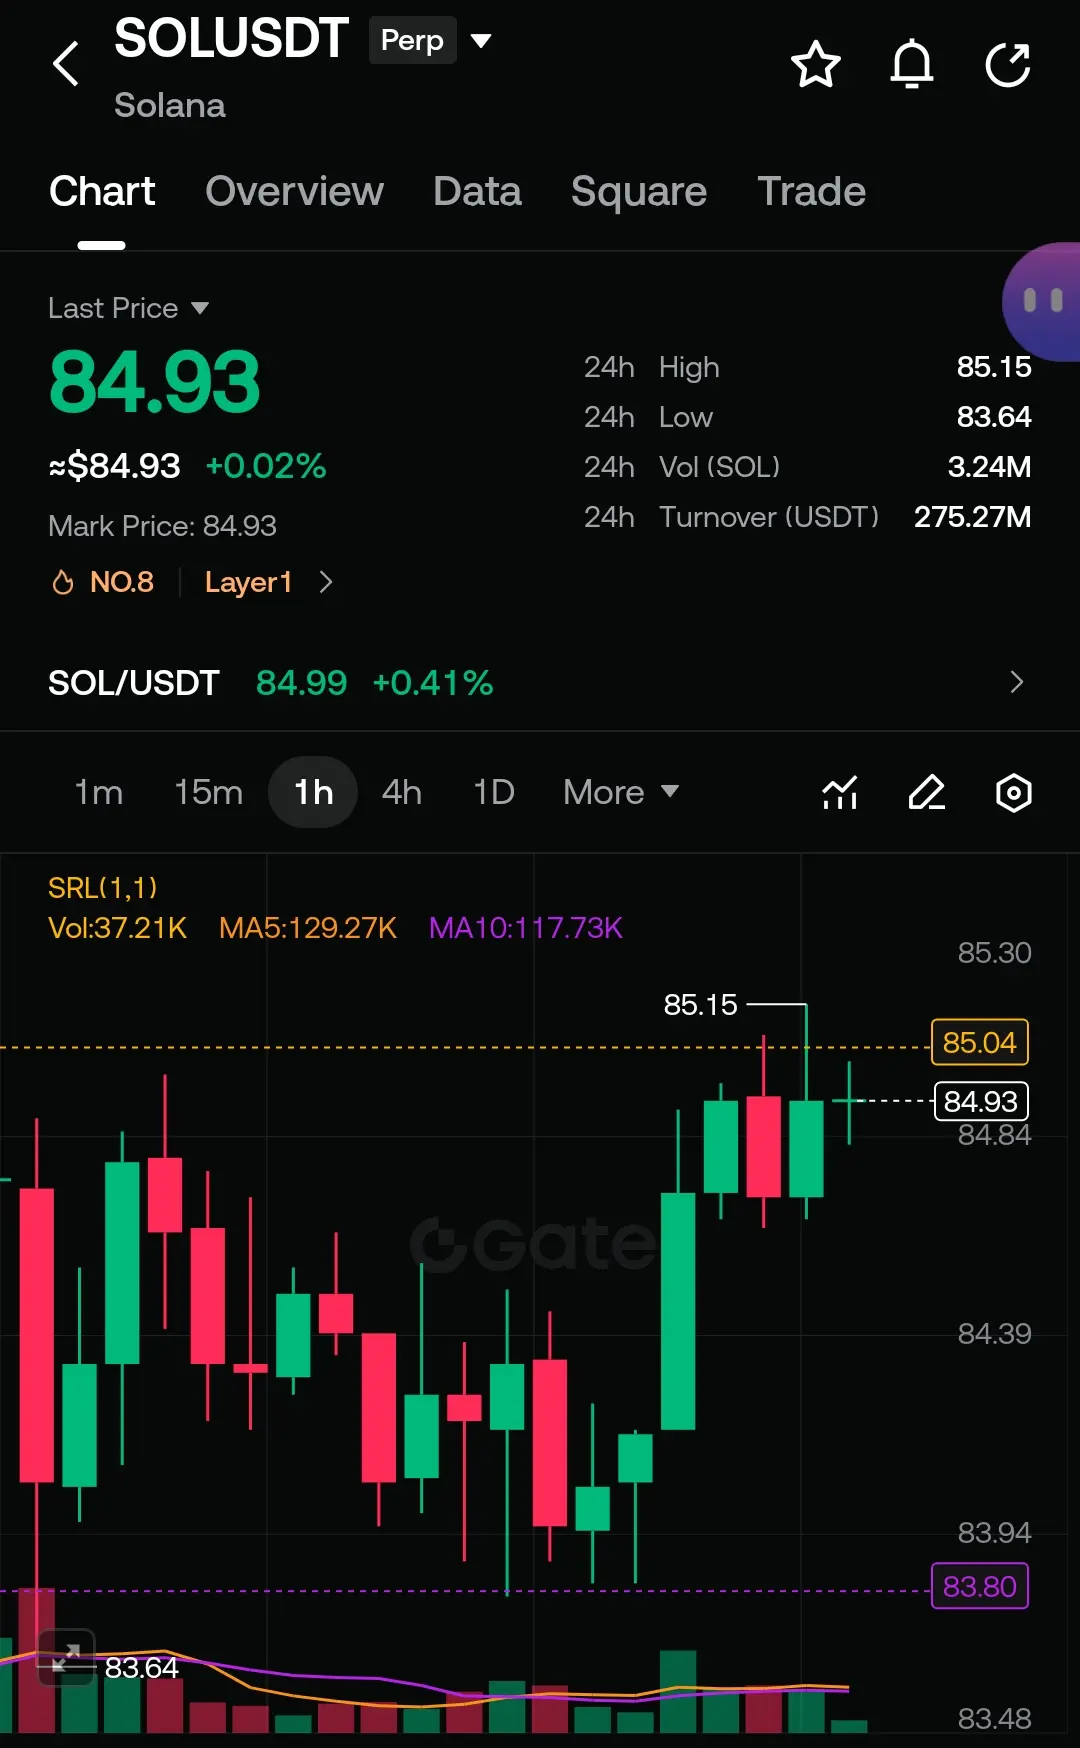1080x1748 pixels.
Task: Tap the 85.15 chart high annotation
Action: 700,1005
